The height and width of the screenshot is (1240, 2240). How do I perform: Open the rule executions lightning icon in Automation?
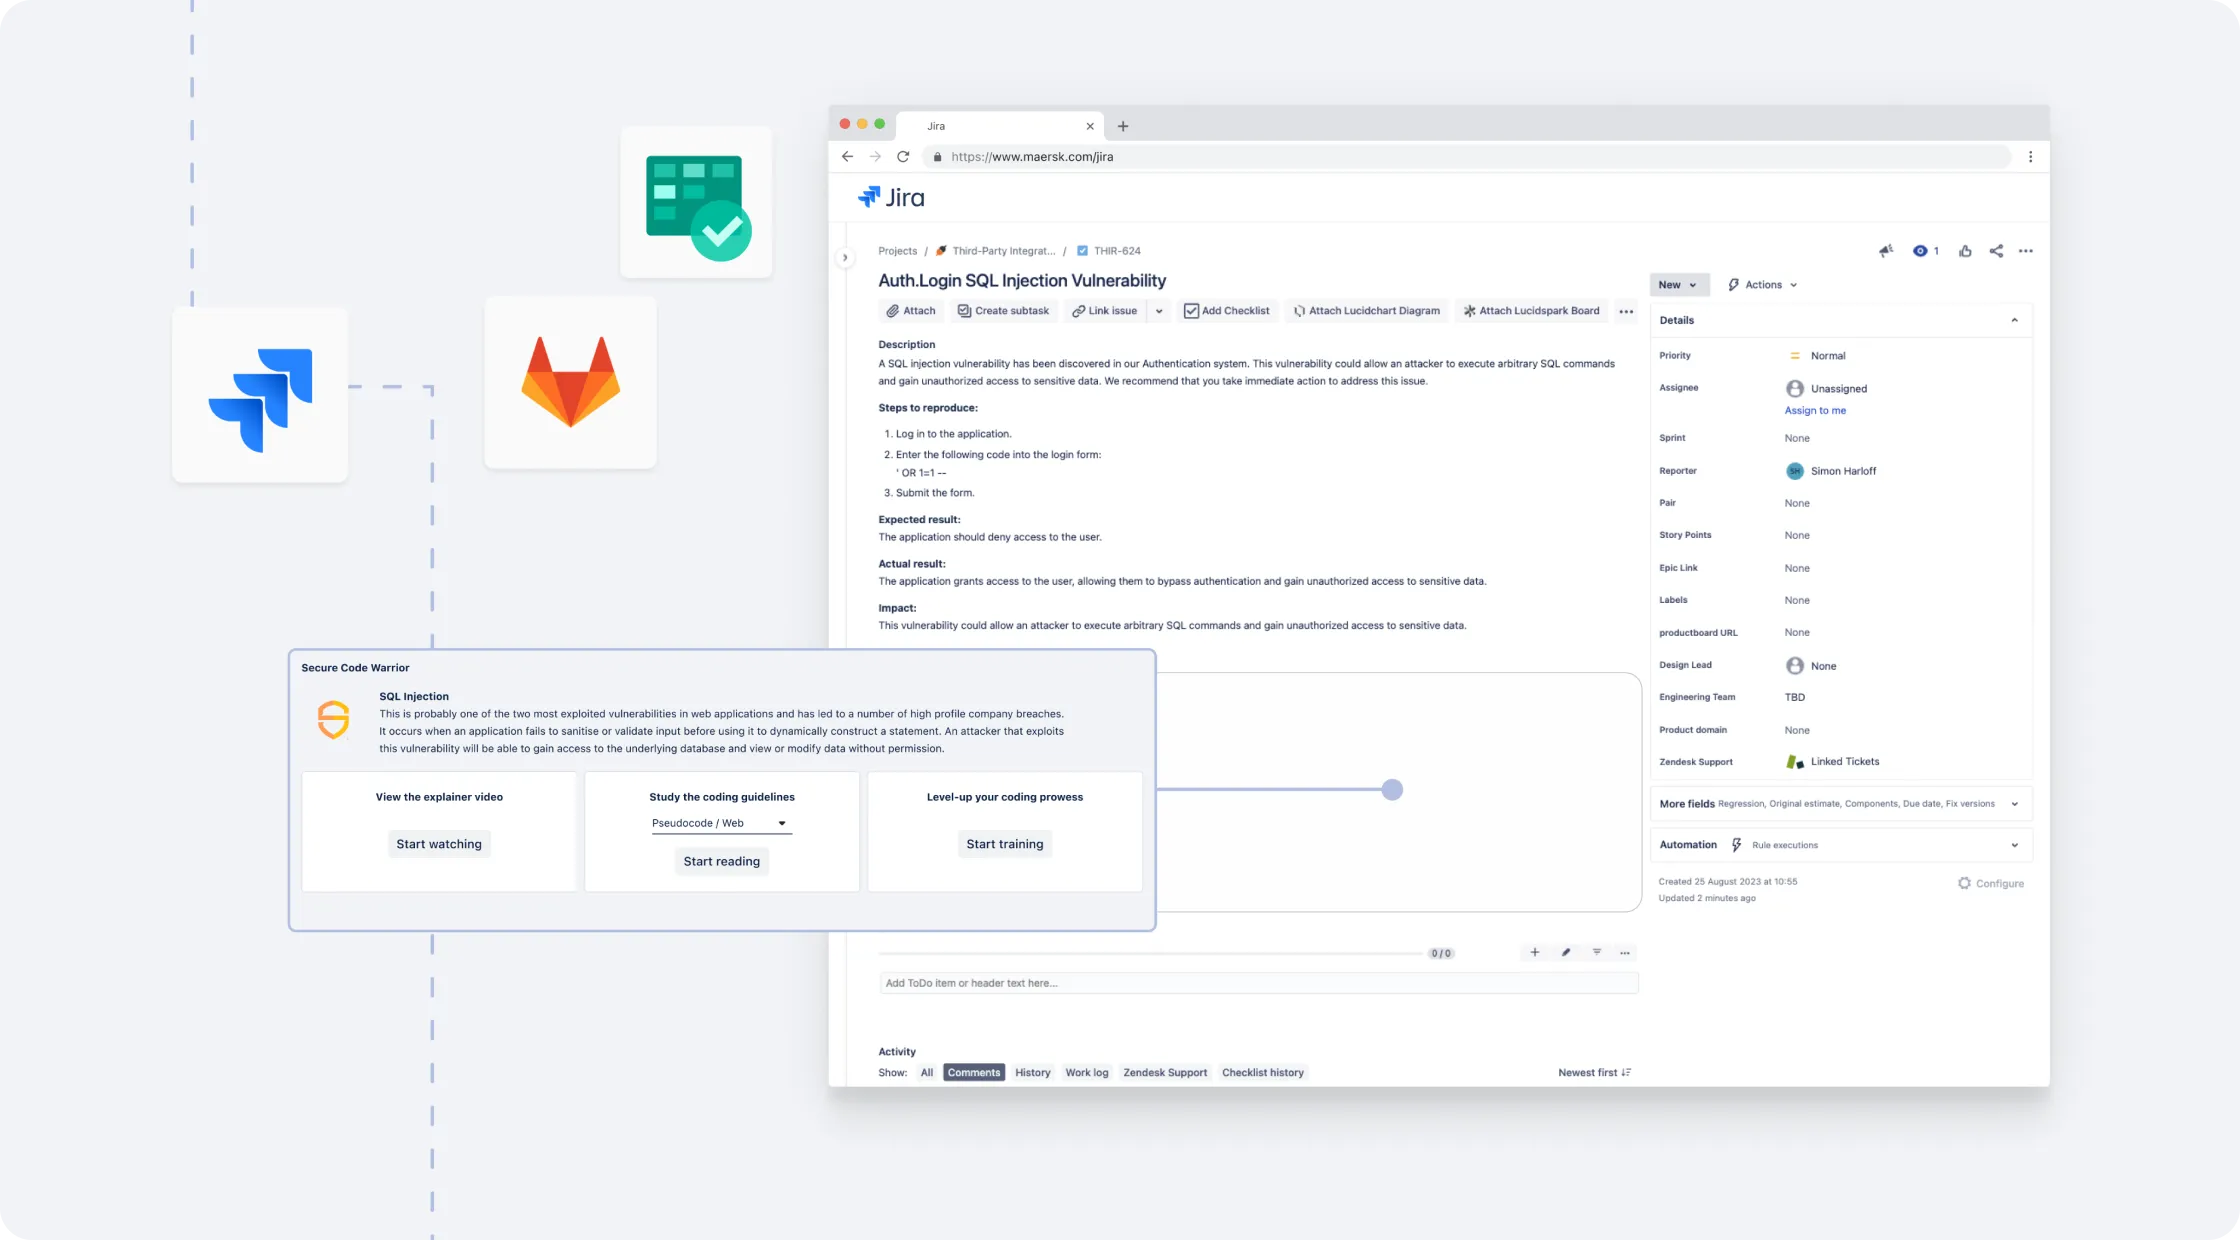point(1735,845)
